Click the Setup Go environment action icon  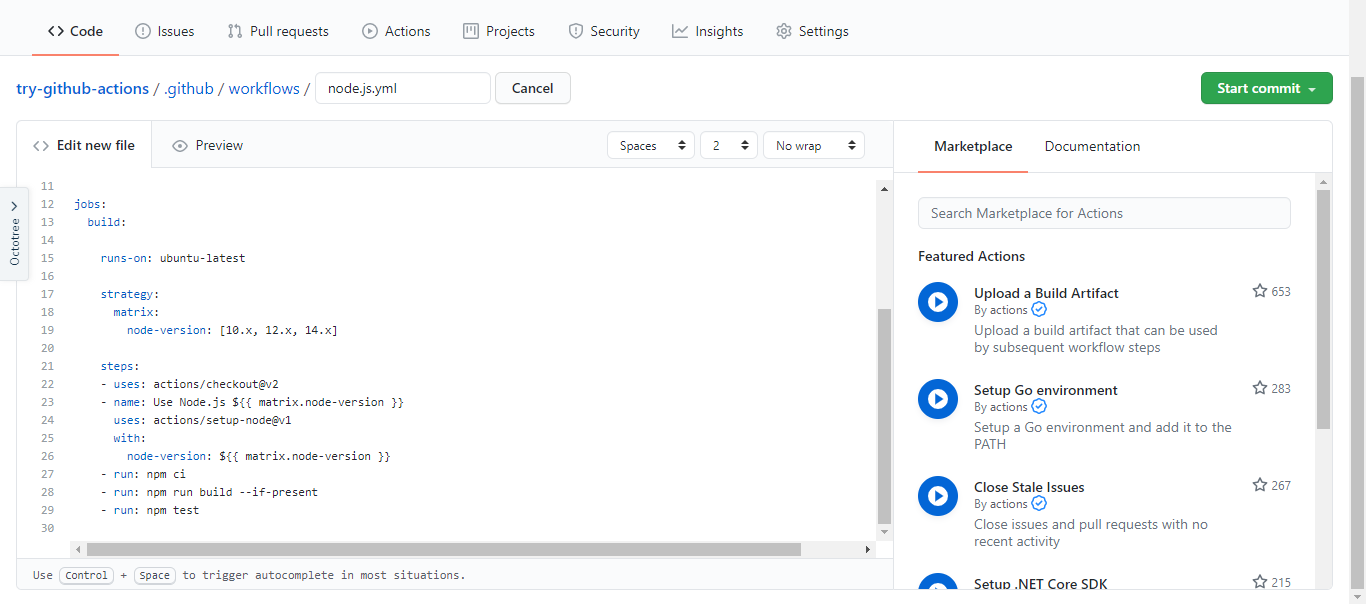click(x=938, y=399)
